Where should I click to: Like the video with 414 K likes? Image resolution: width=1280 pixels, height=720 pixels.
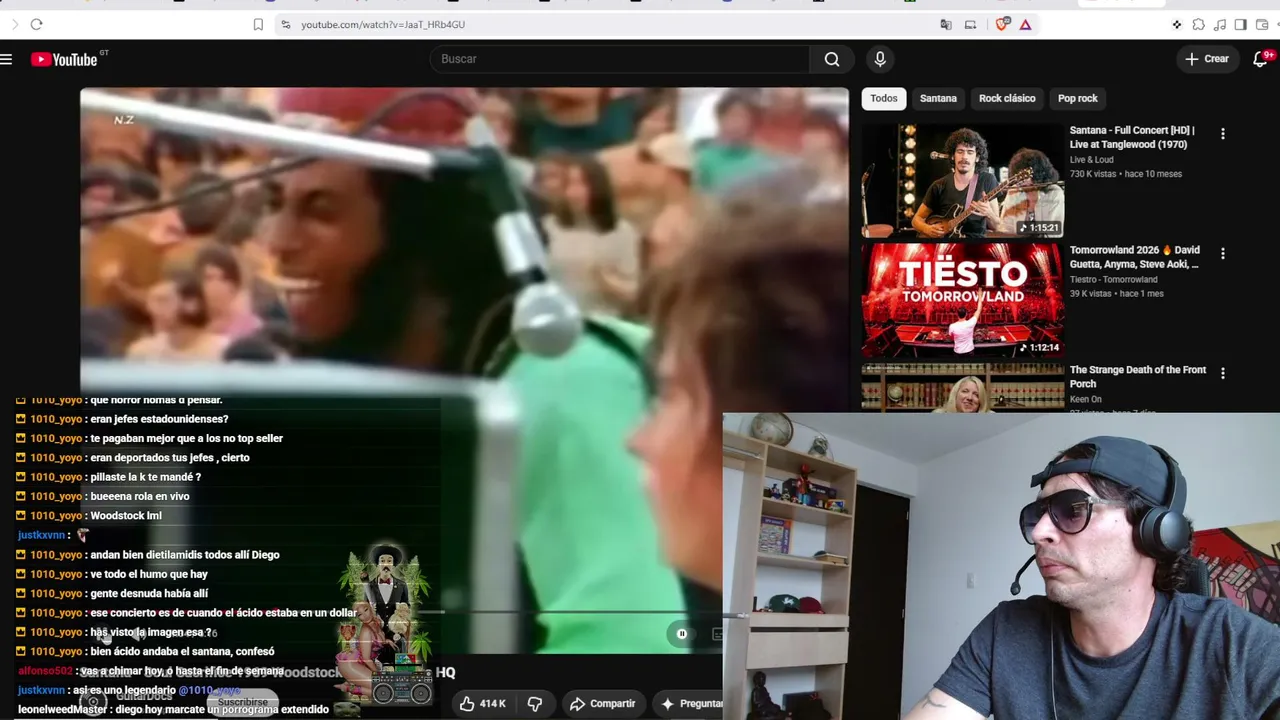[483, 704]
